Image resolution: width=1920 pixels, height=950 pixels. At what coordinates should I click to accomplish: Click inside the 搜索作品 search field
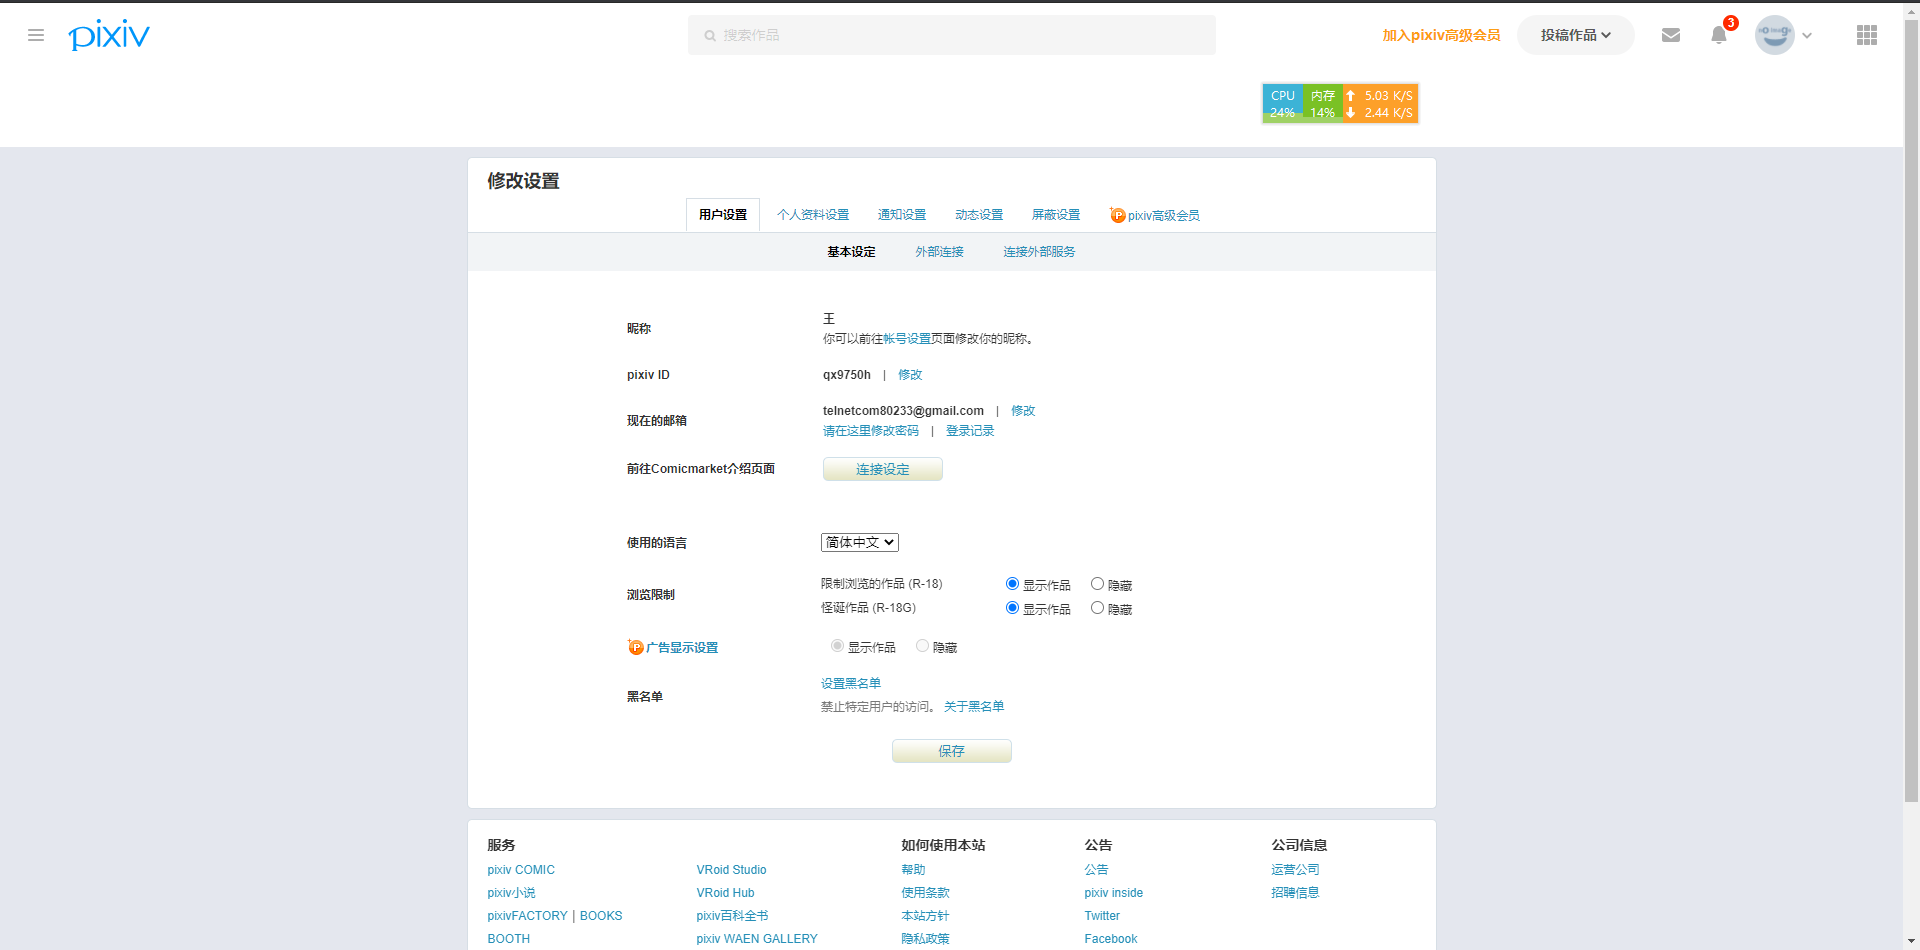click(x=950, y=34)
